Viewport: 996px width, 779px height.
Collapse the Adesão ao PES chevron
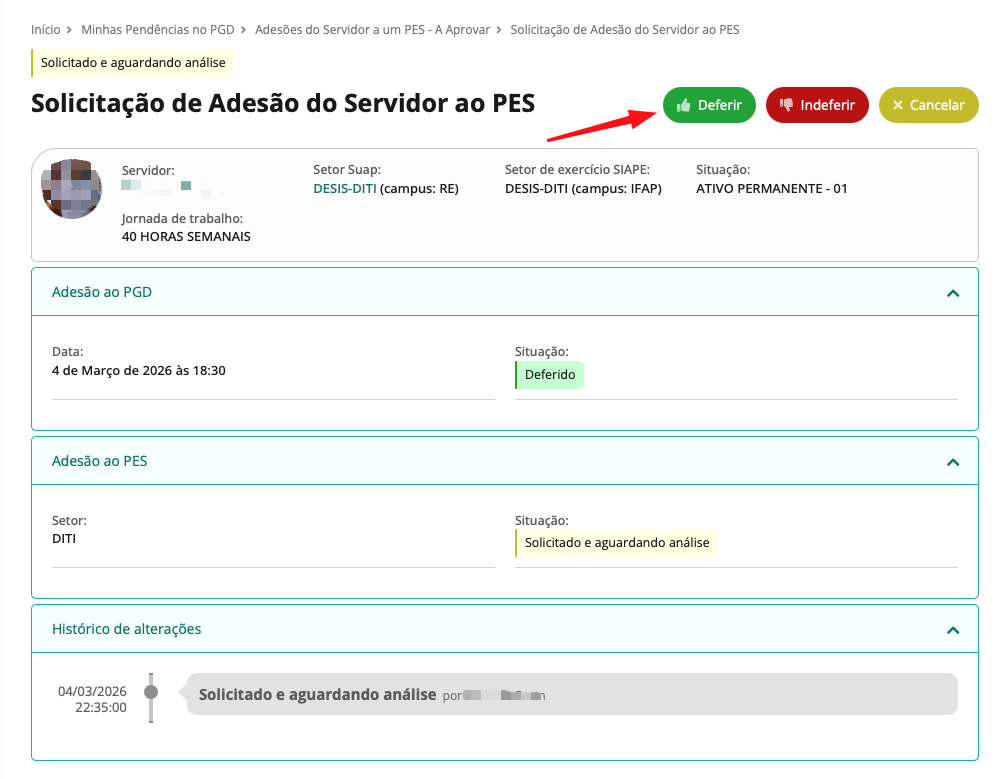click(952, 462)
